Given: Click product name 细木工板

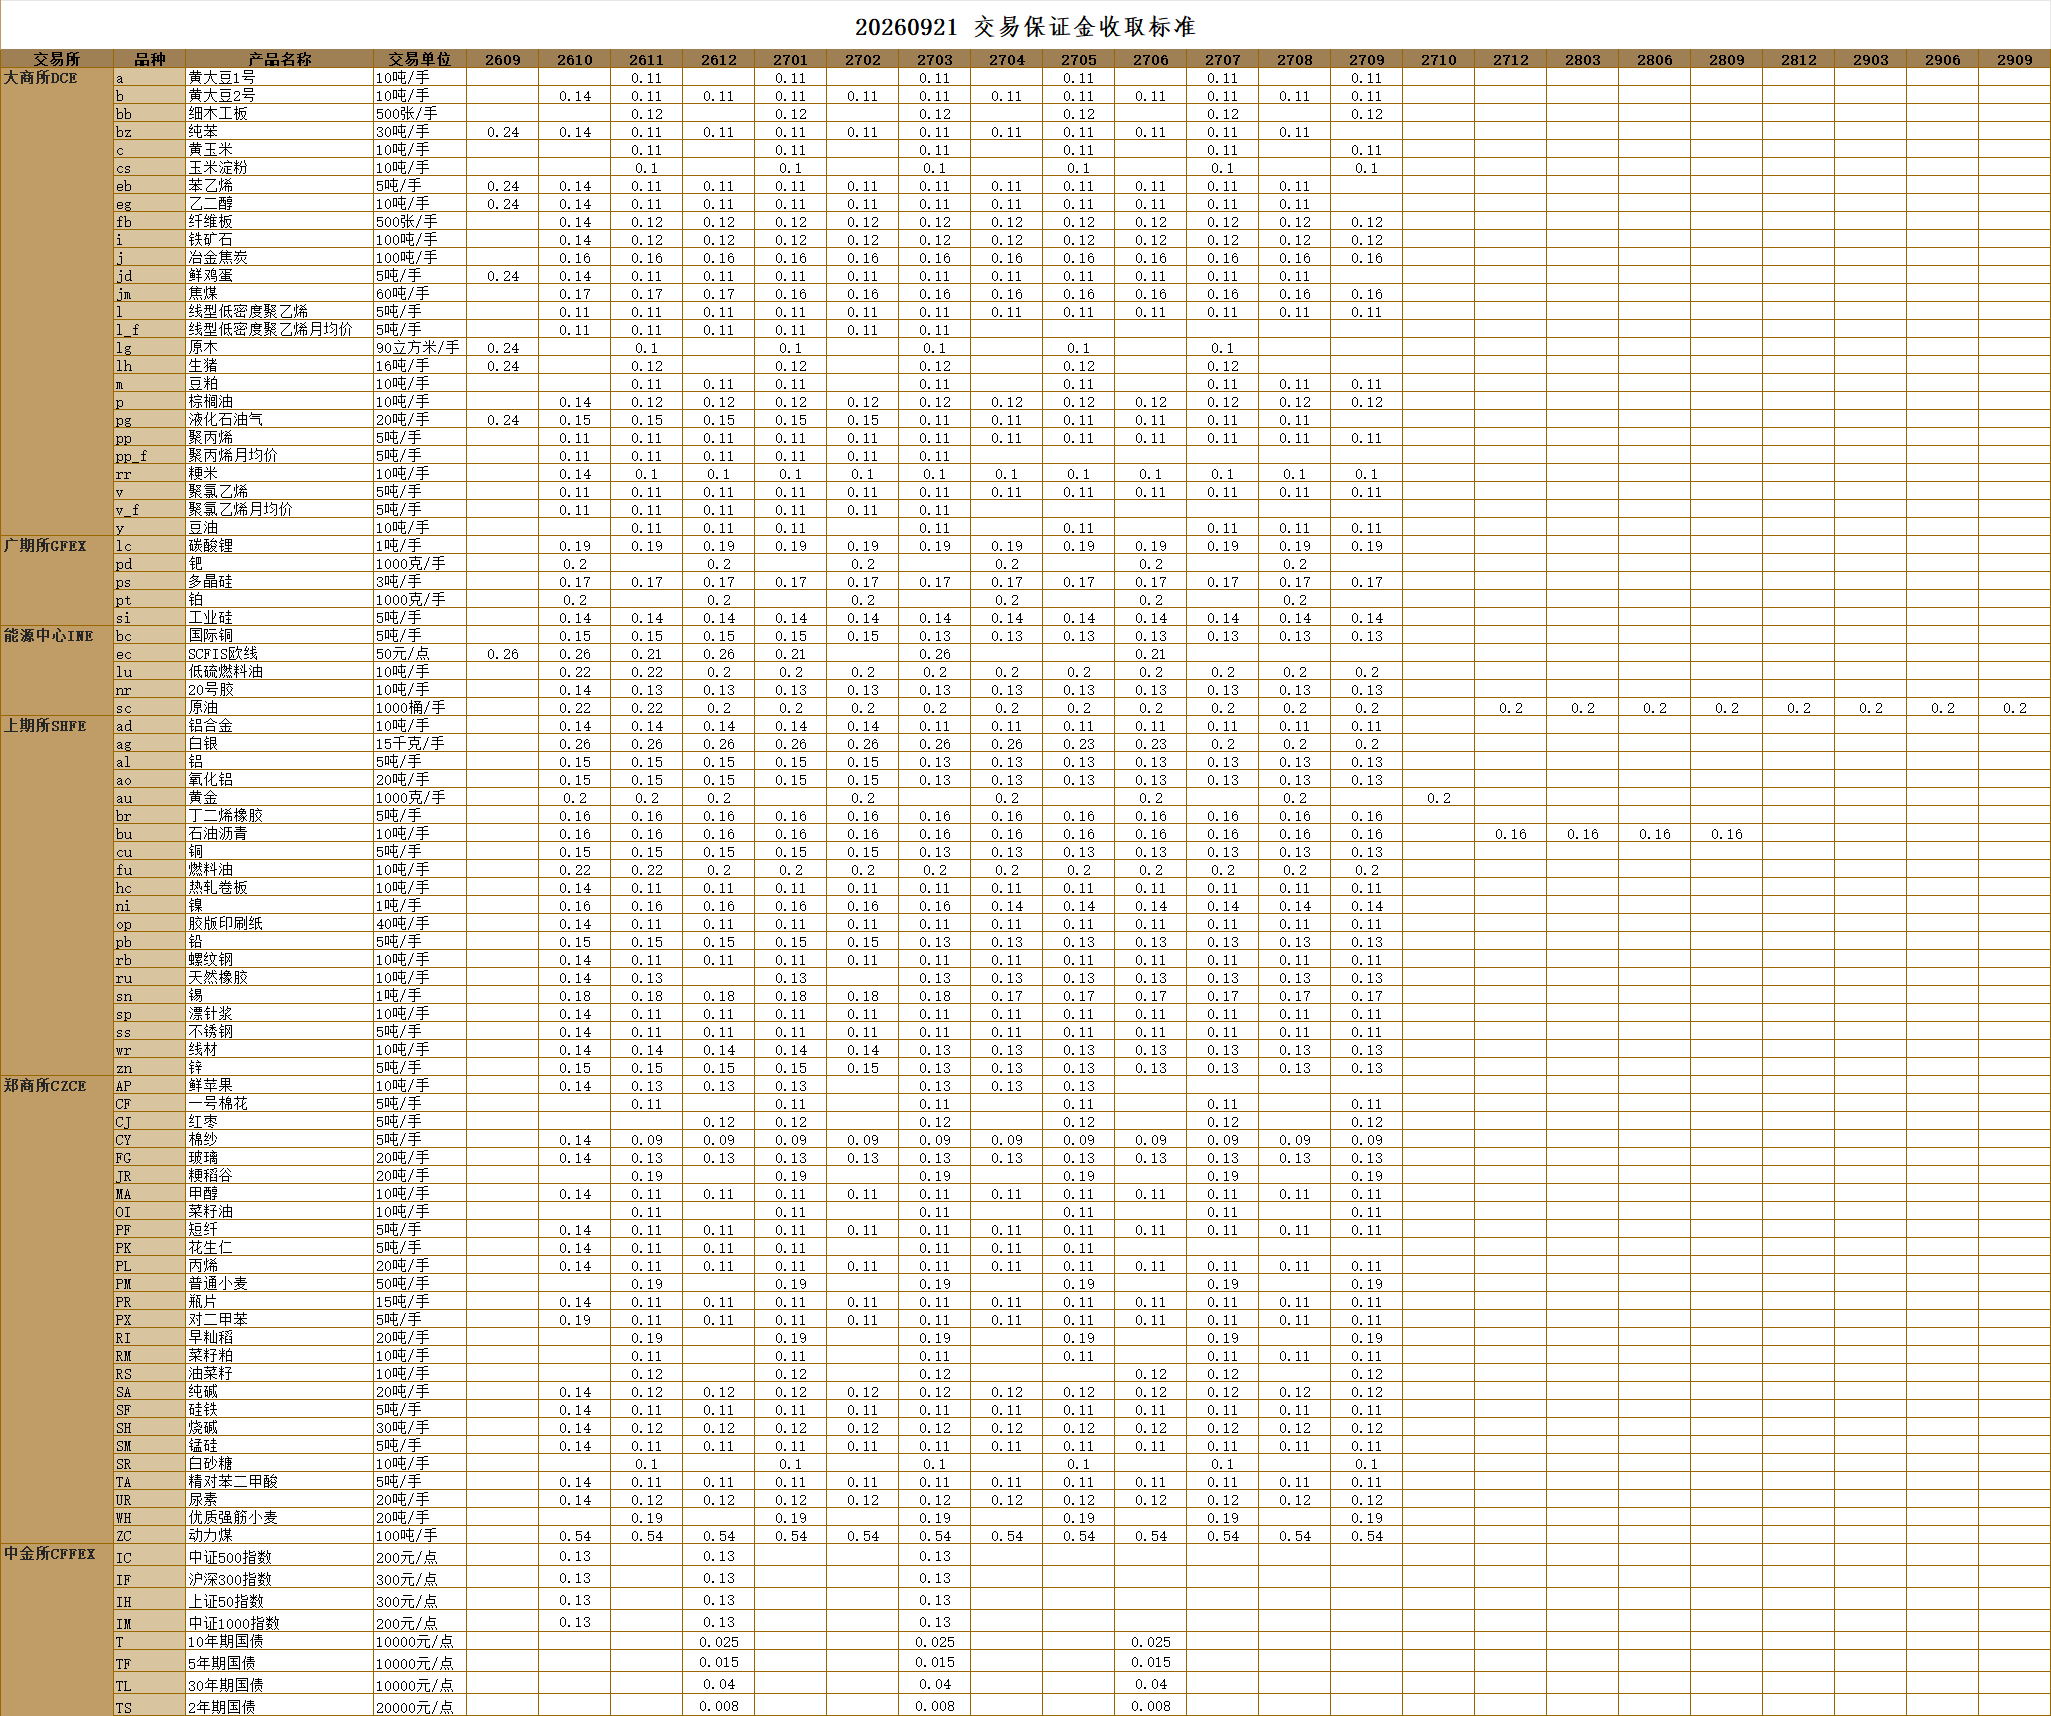Looking at the screenshot, I should 218,114.
